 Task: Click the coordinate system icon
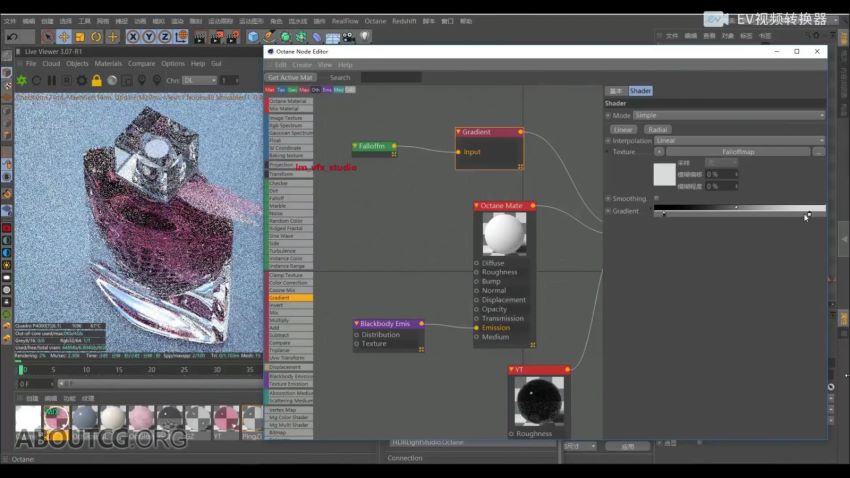point(181,37)
